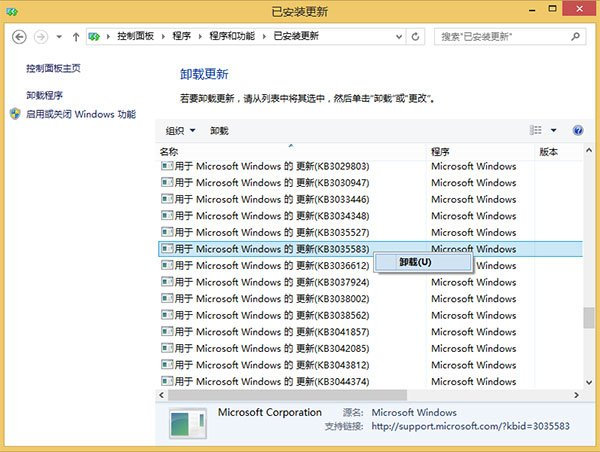
Task: Click the icon of KB3044374 update
Action: point(167,381)
